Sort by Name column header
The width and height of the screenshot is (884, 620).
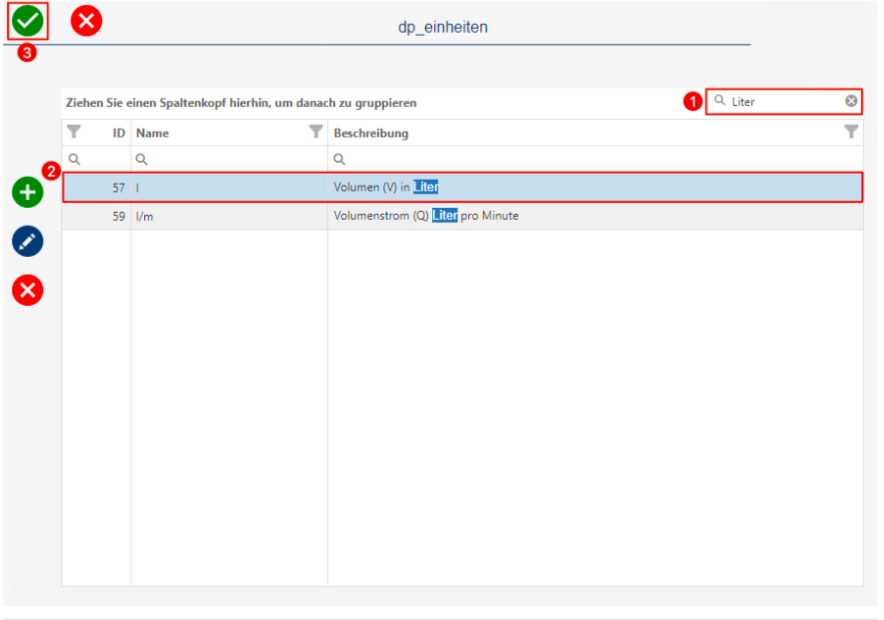pos(152,133)
